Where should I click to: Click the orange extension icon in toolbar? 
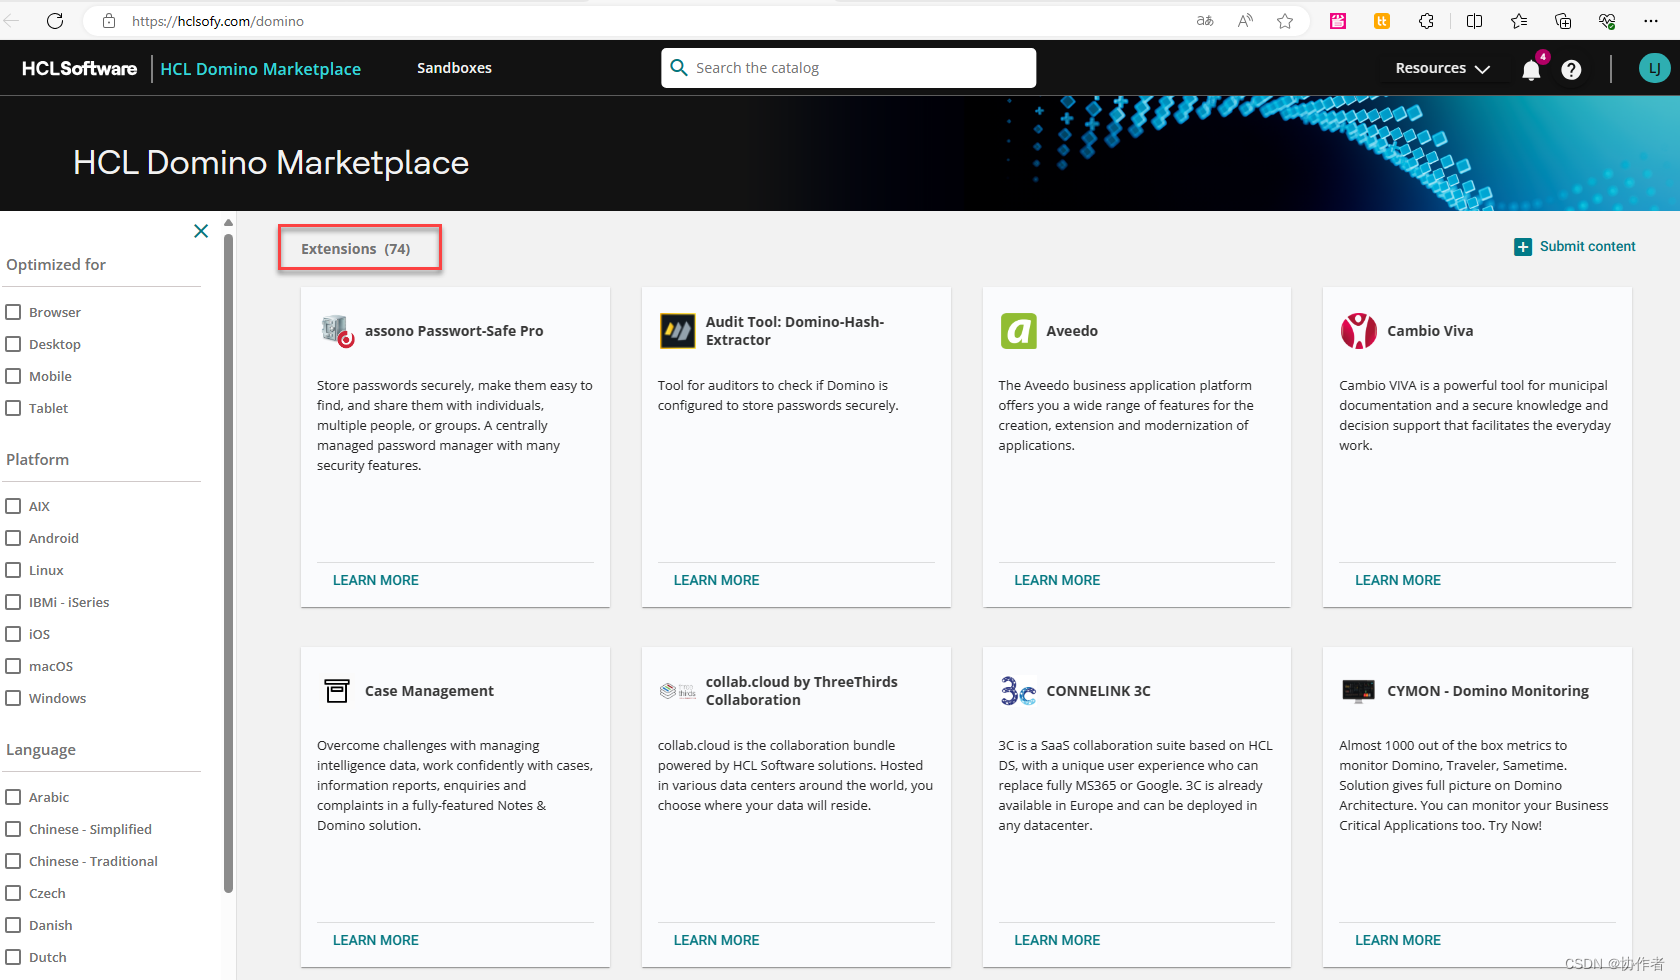(1382, 21)
